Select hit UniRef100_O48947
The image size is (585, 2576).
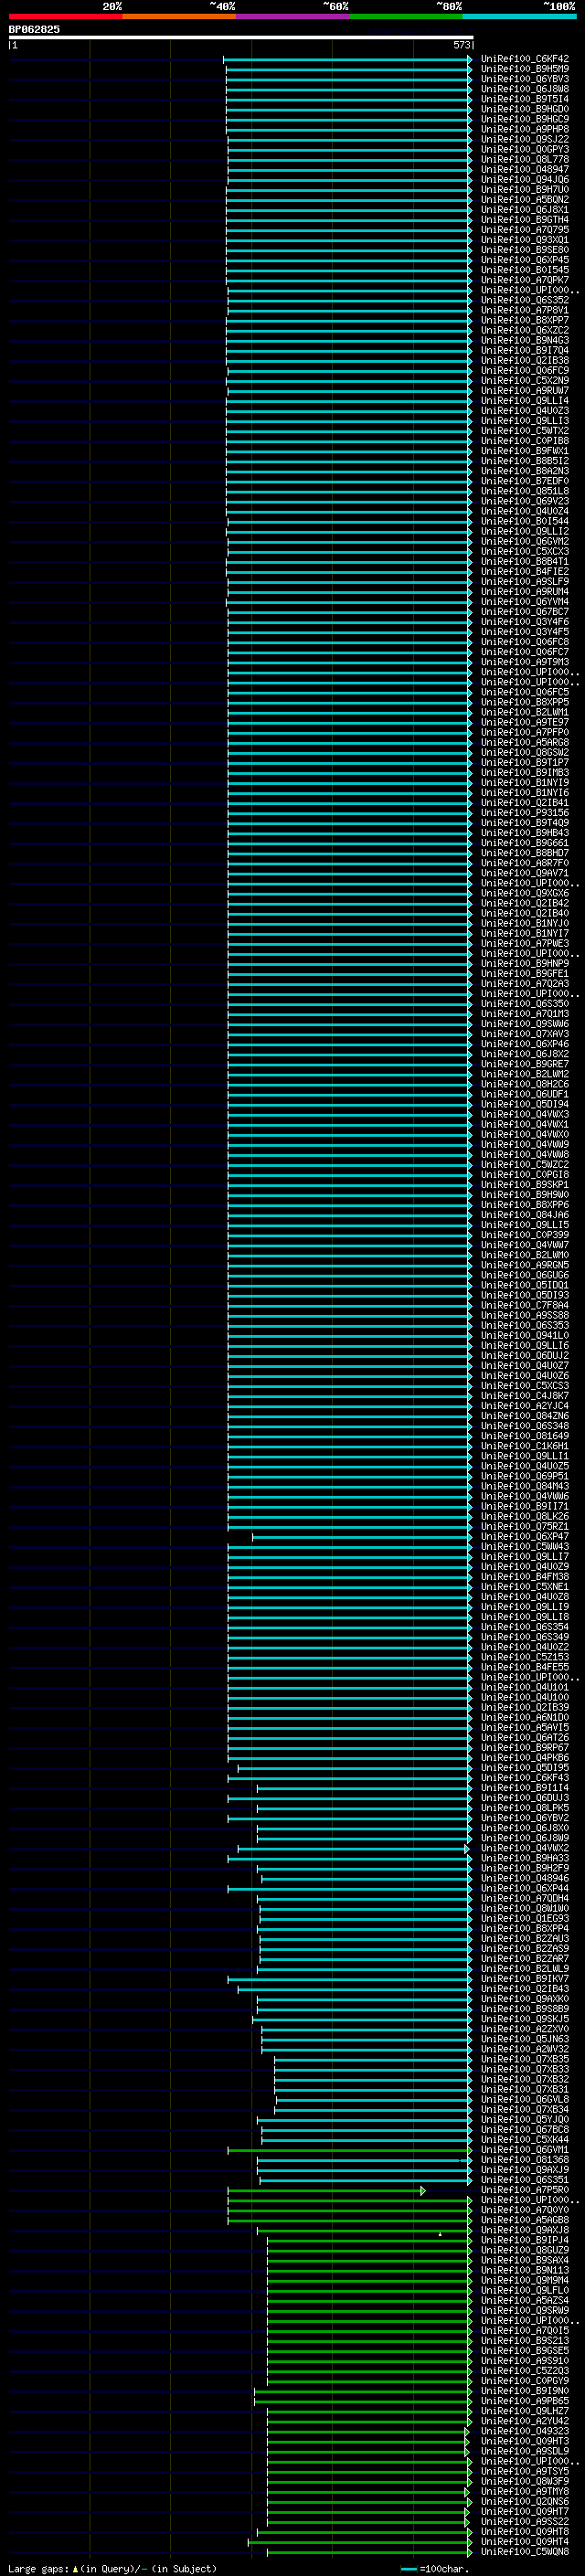point(525,169)
